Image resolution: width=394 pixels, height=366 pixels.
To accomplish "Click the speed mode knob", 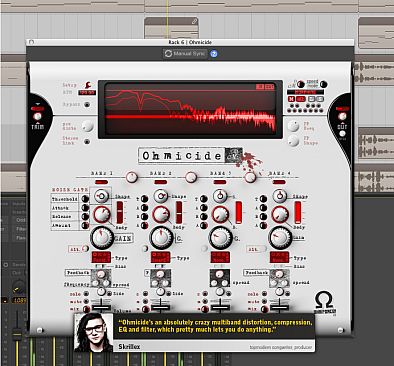I will [323, 84].
